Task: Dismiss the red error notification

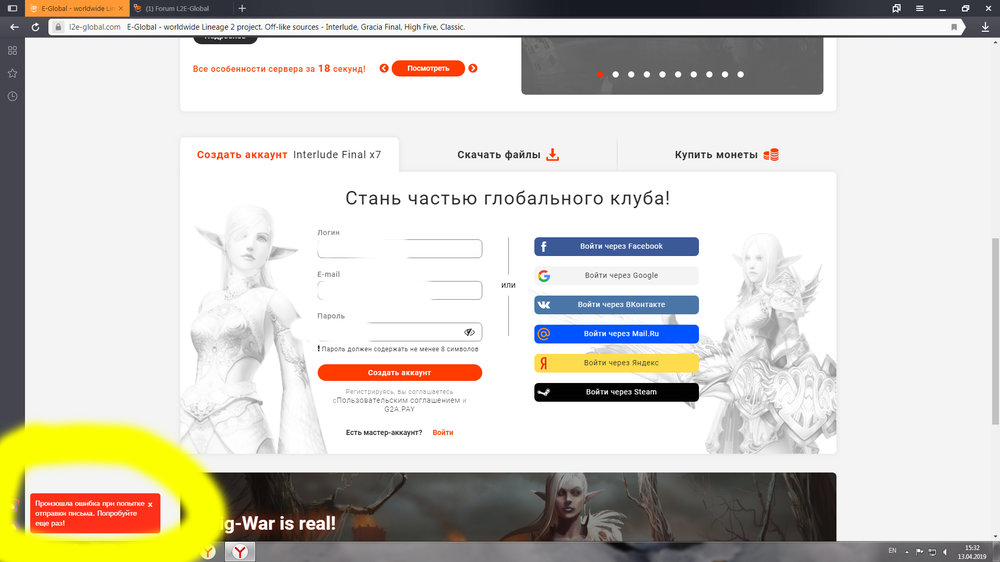Action: click(150, 505)
